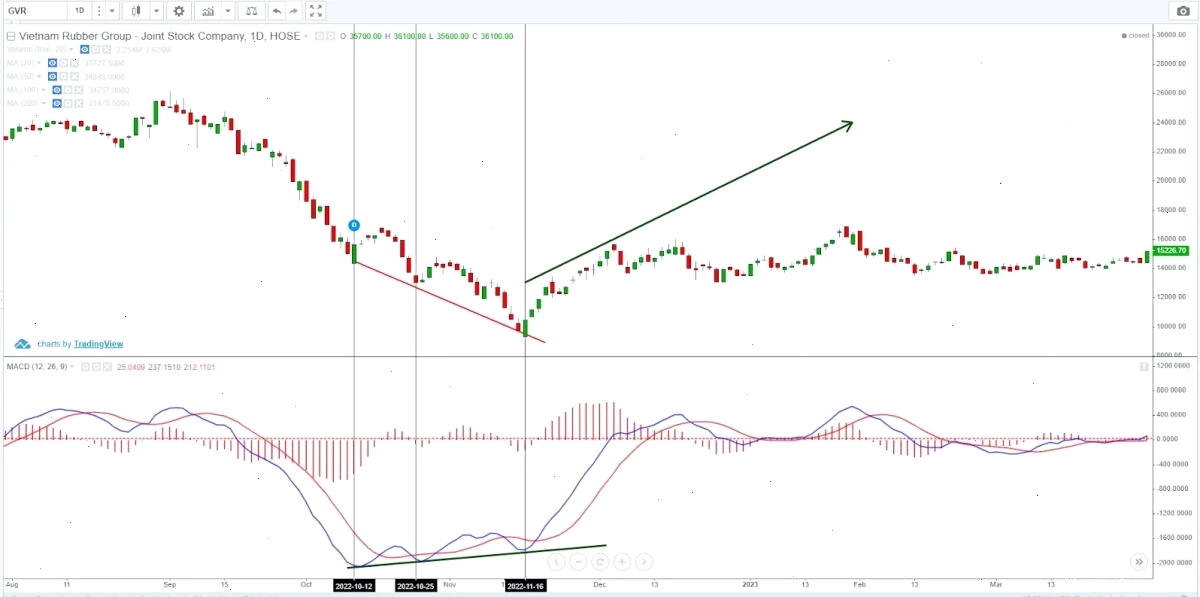Open the indicators chart icon

208,11
